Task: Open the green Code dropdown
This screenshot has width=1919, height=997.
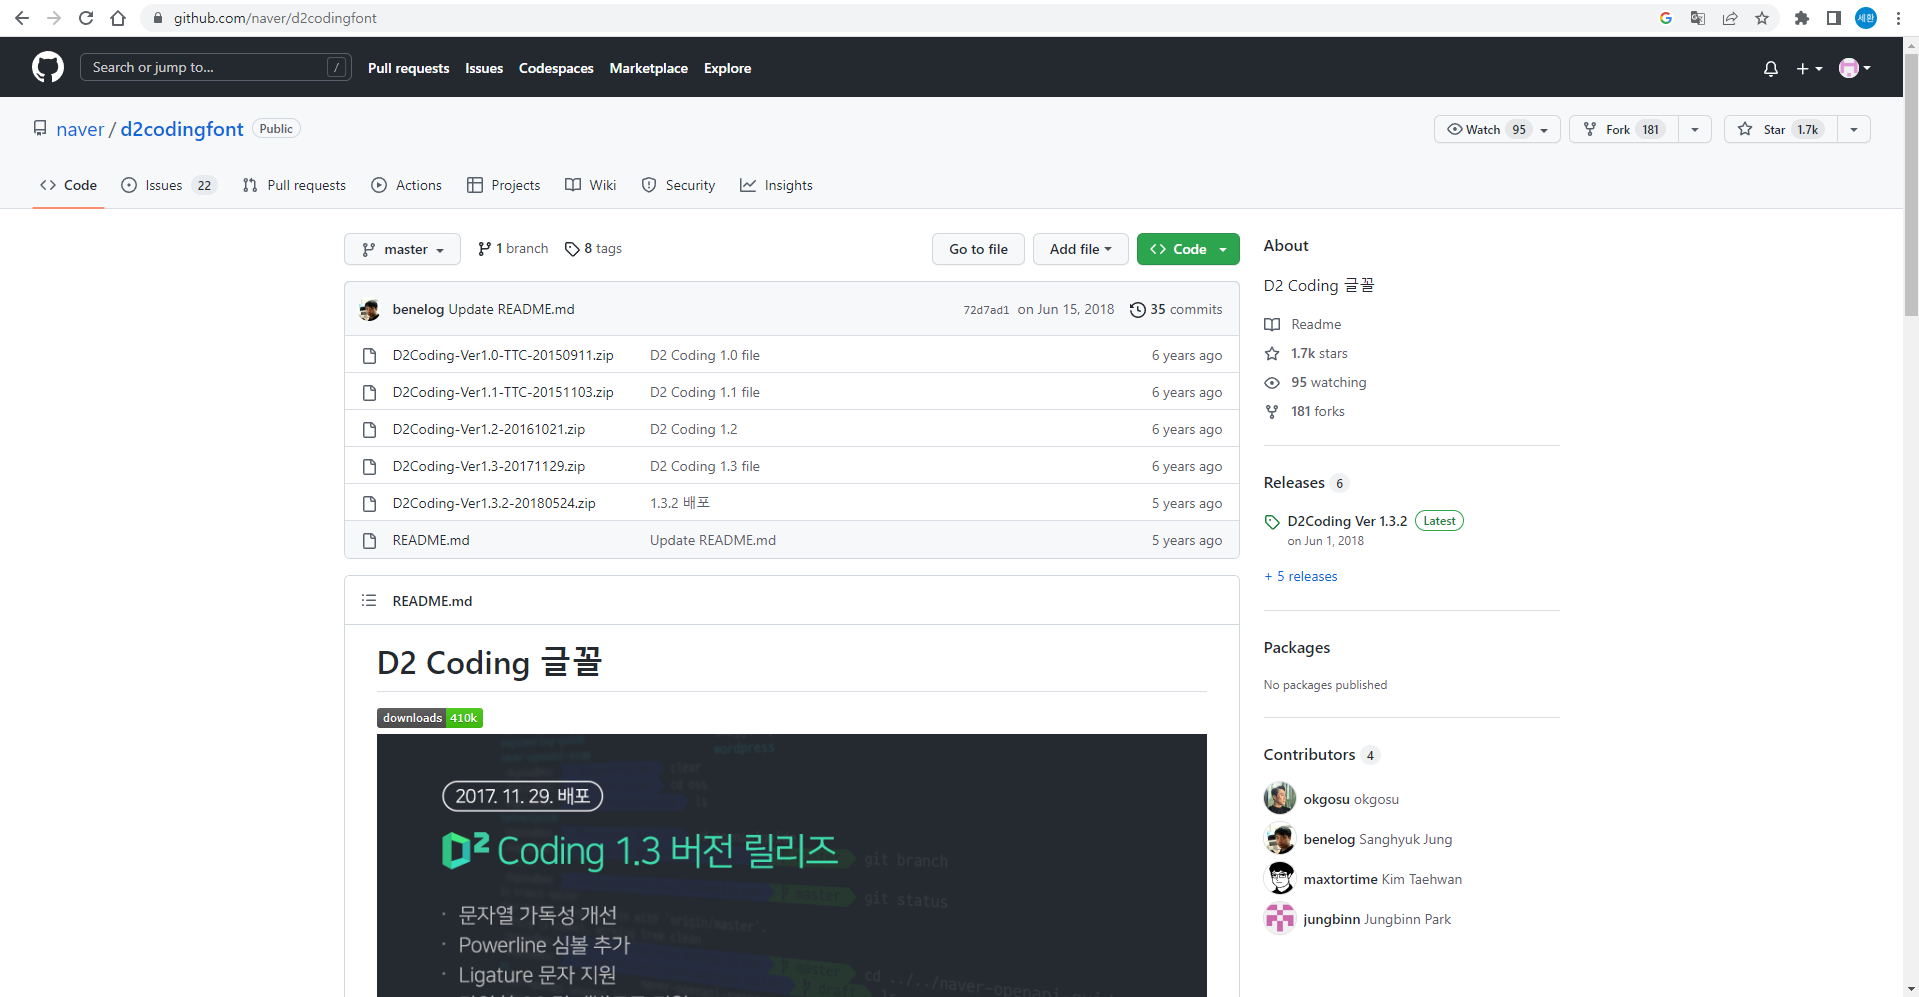Action: (1188, 249)
